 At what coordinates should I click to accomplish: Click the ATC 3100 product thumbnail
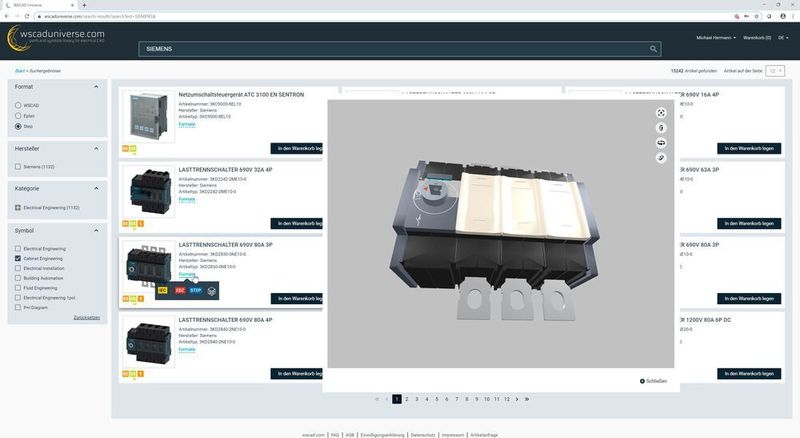[148, 116]
